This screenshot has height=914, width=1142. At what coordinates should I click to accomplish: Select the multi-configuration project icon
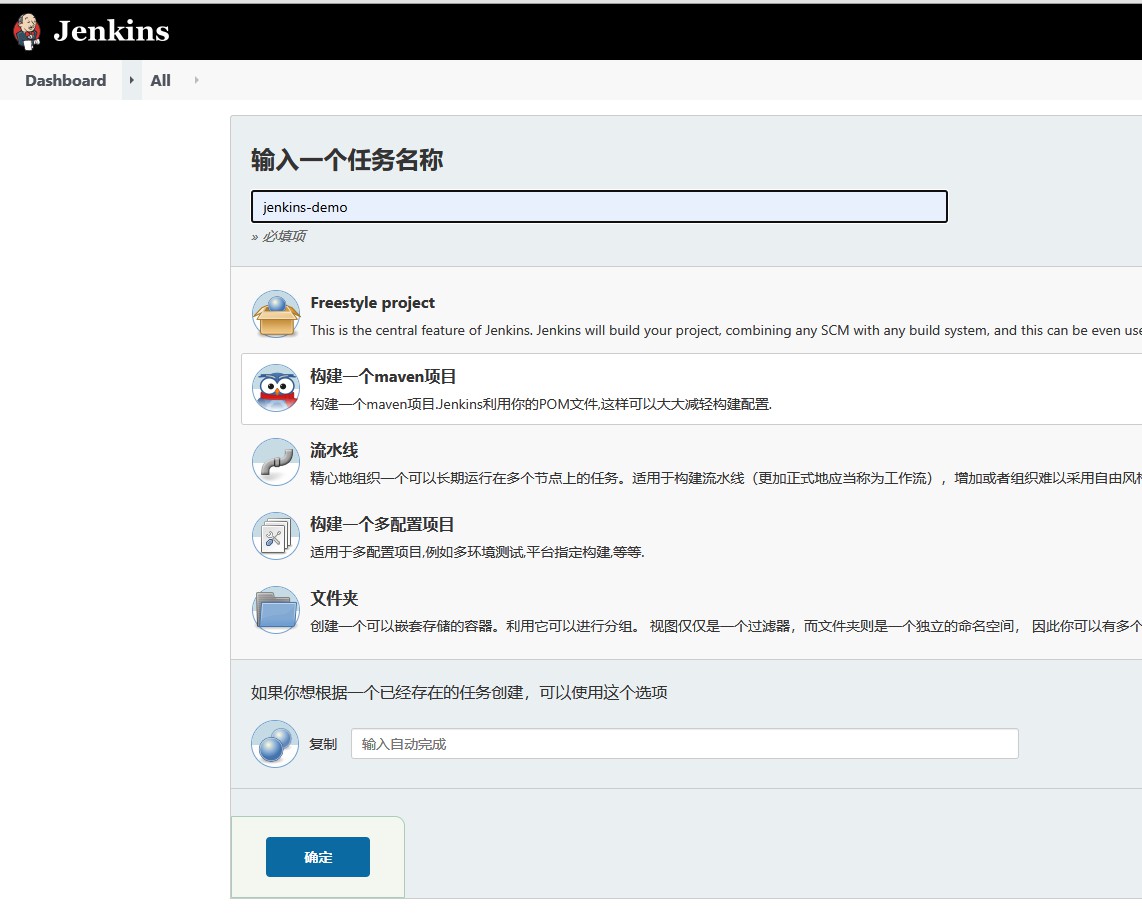[x=276, y=535]
